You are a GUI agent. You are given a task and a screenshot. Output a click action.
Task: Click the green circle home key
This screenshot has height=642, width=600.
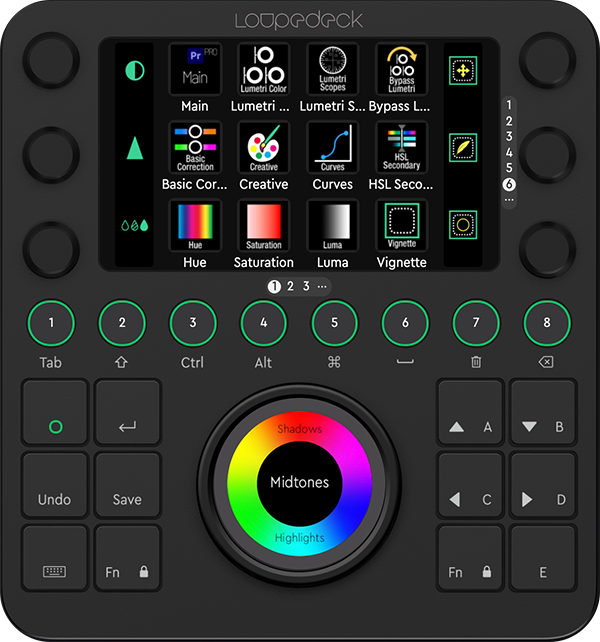tap(55, 413)
